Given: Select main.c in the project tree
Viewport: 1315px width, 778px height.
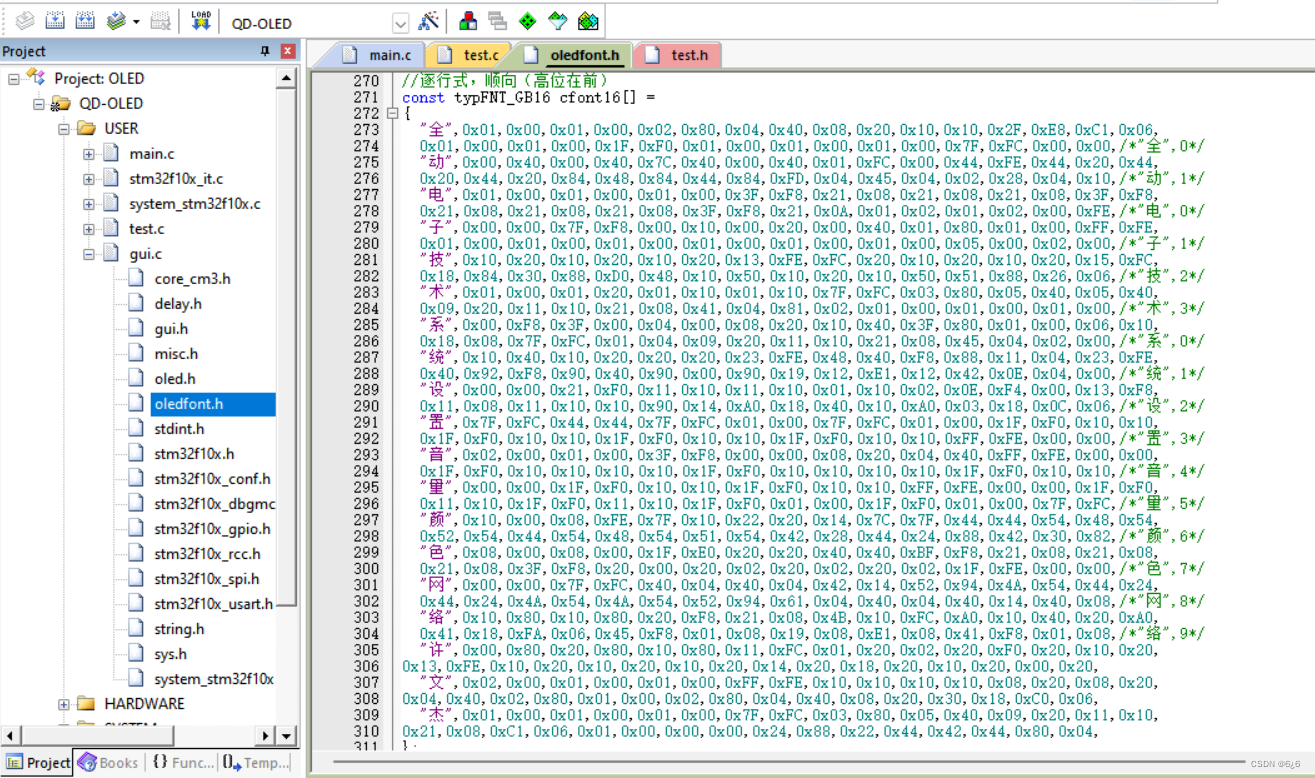Looking at the screenshot, I should point(152,153).
